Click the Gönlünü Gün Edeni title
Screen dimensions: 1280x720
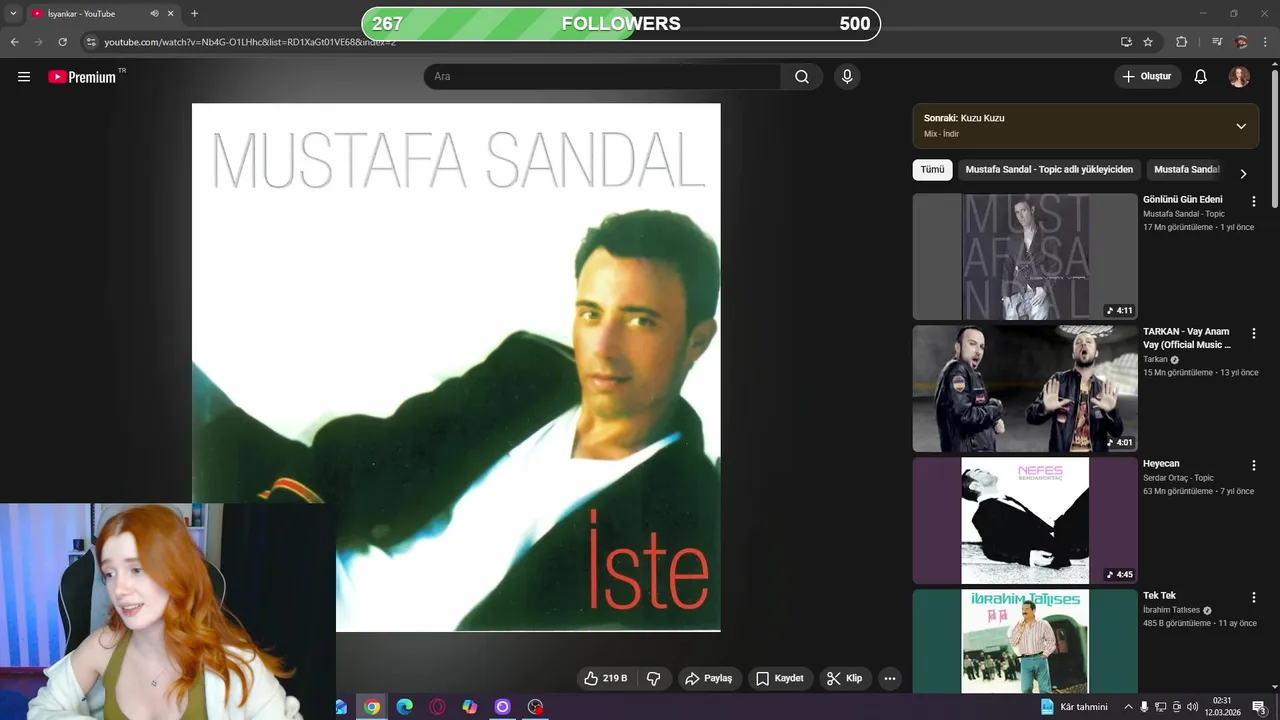click(1183, 200)
